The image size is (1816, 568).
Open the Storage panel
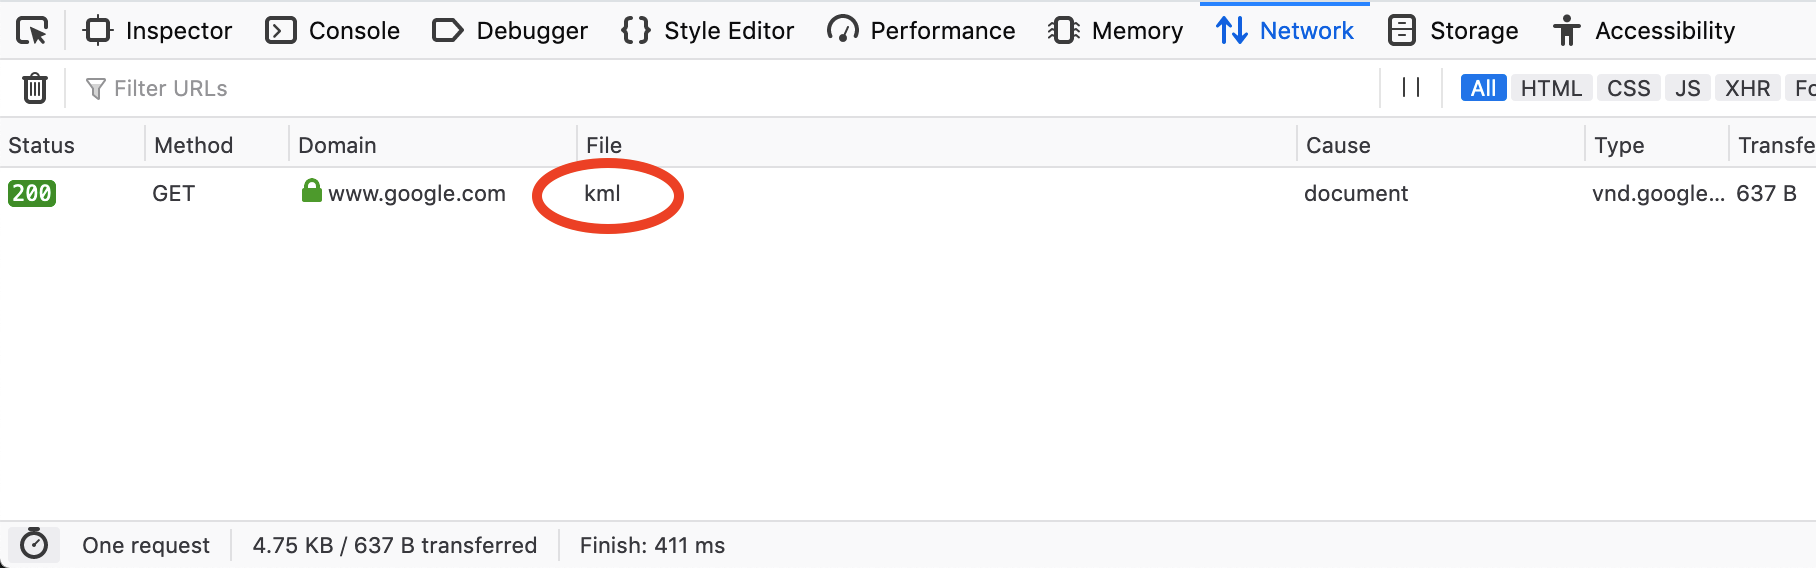(x=1453, y=31)
